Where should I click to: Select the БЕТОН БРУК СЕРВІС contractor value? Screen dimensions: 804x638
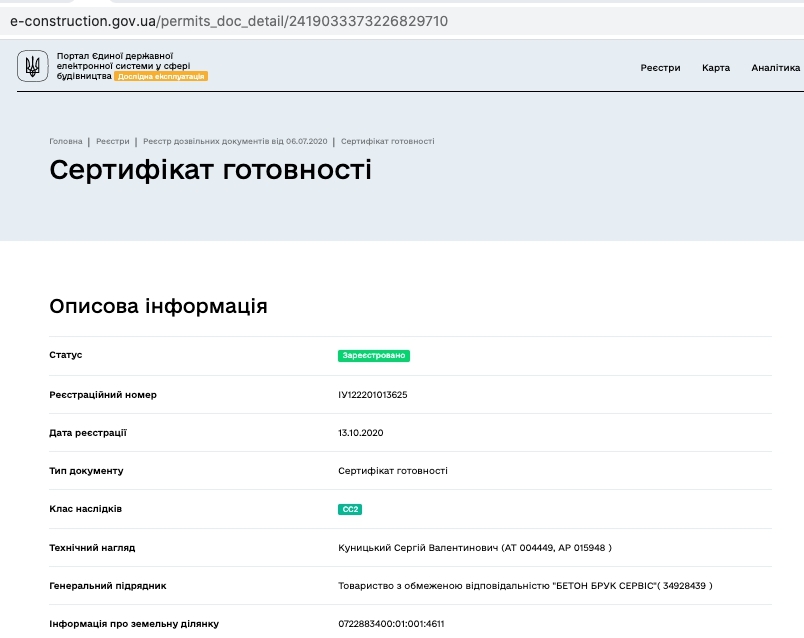(x=525, y=586)
